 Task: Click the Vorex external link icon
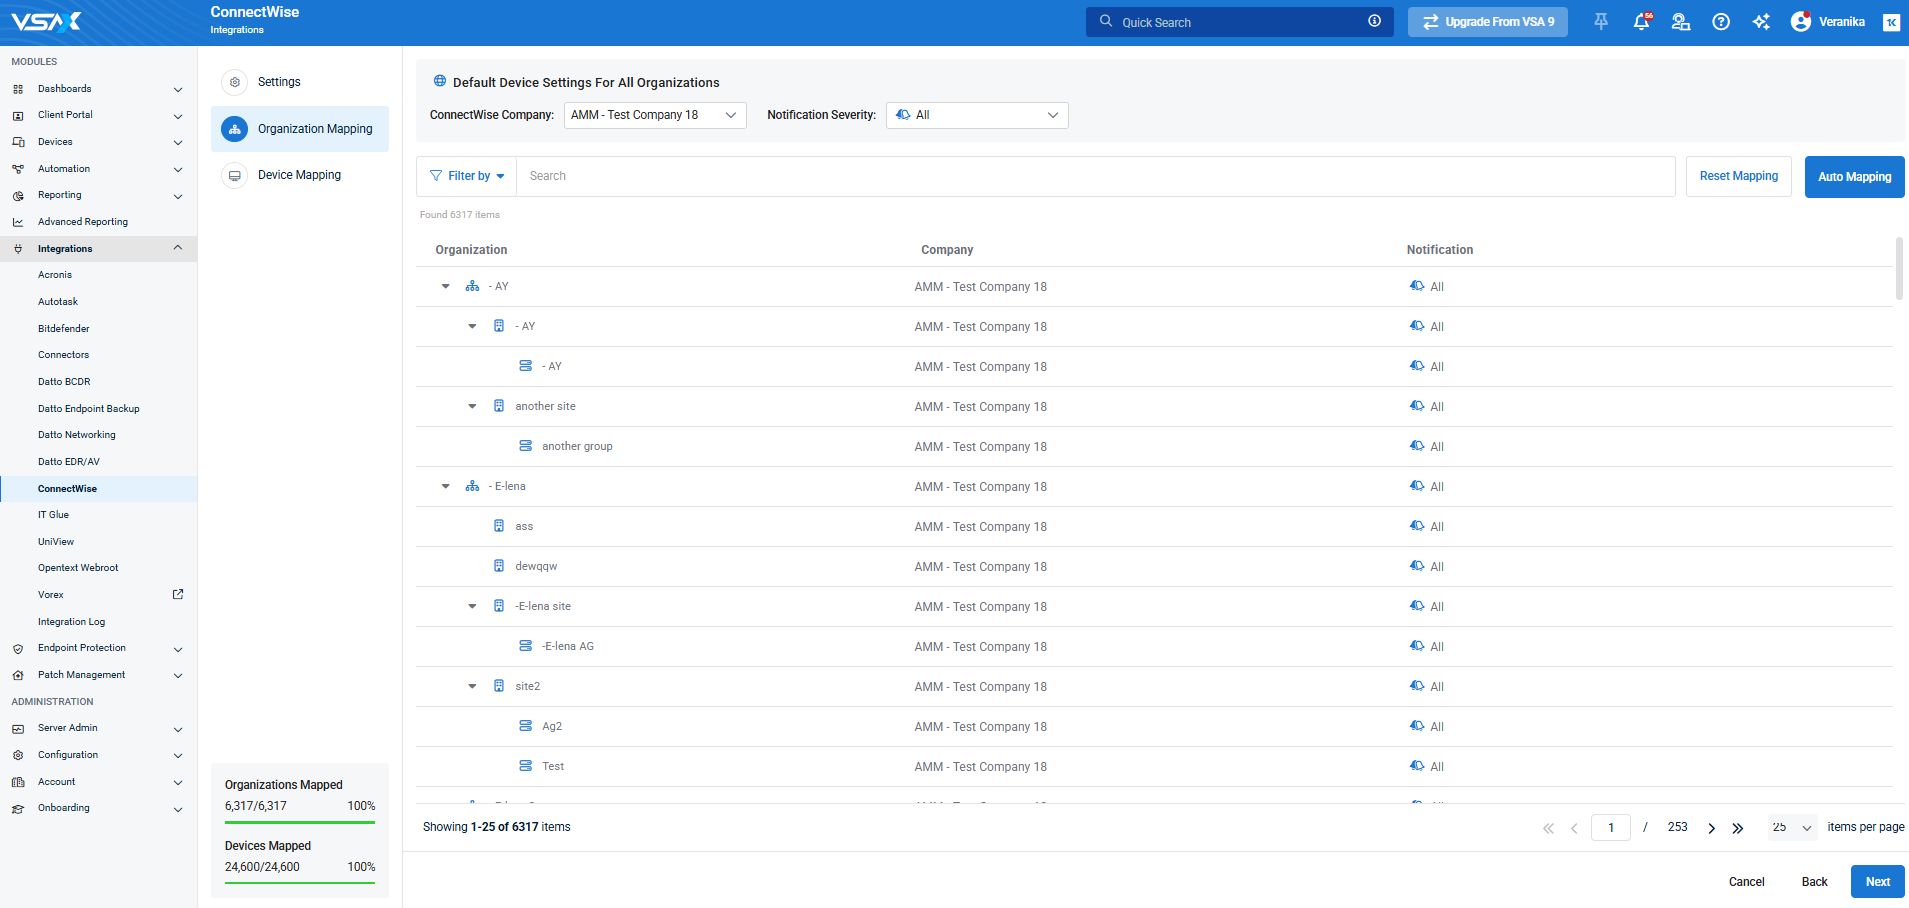click(x=178, y=594)
